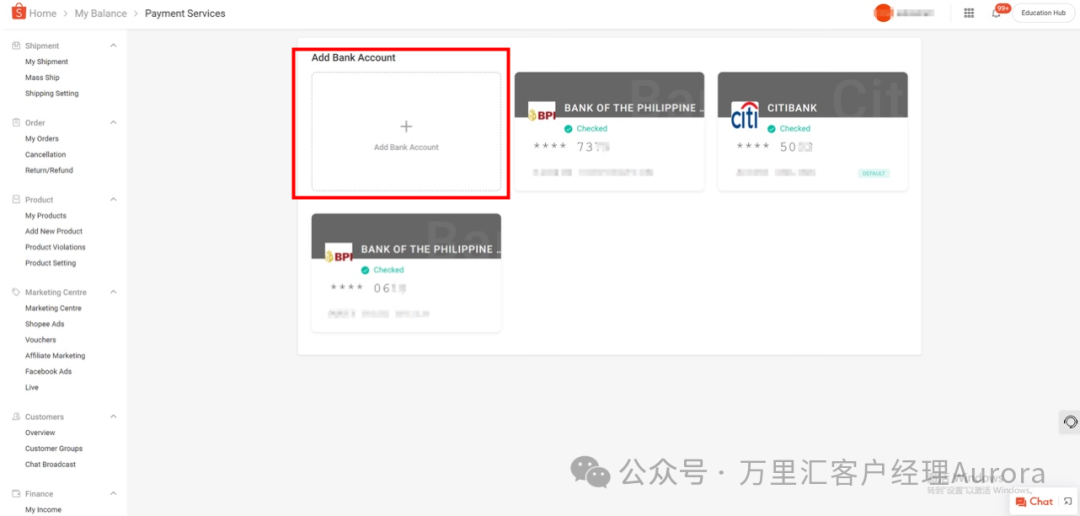Open customers Overview
The height and width of the screenshot is (516, 1080).
click(40, 433)
